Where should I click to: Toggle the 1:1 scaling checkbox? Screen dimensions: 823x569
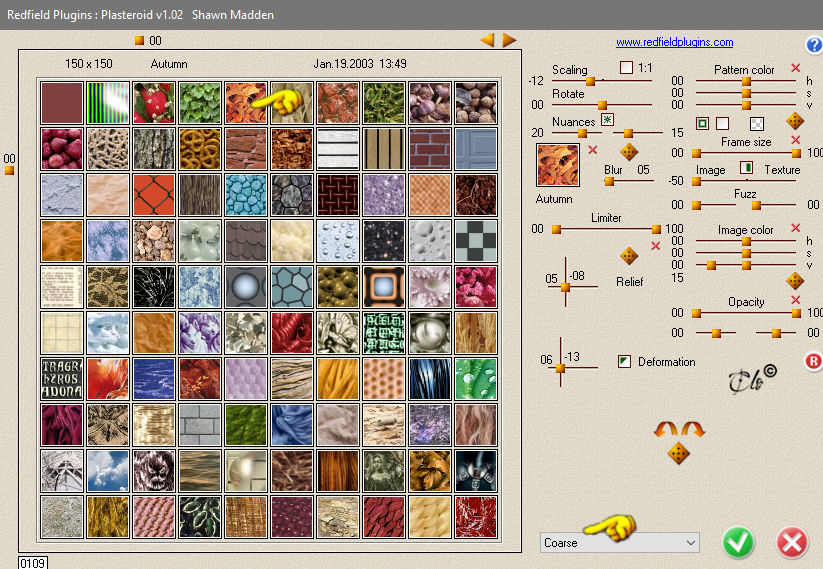click(626, 67)
